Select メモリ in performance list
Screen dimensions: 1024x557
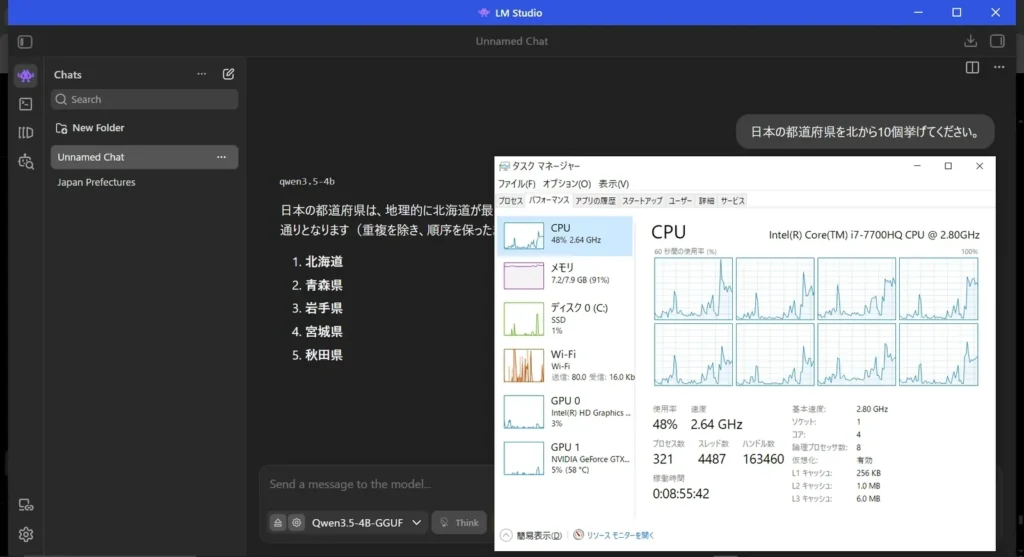point(566,275)
